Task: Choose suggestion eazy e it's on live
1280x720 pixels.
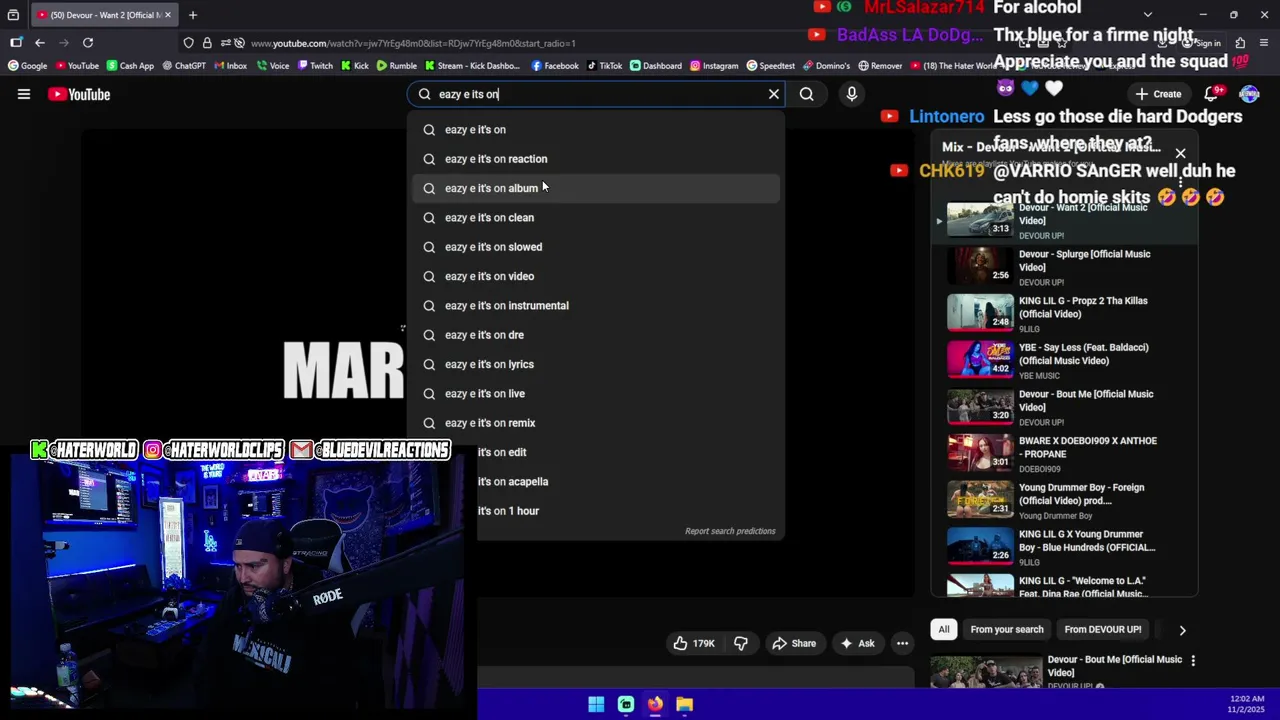Action: [x=596, y=394]
